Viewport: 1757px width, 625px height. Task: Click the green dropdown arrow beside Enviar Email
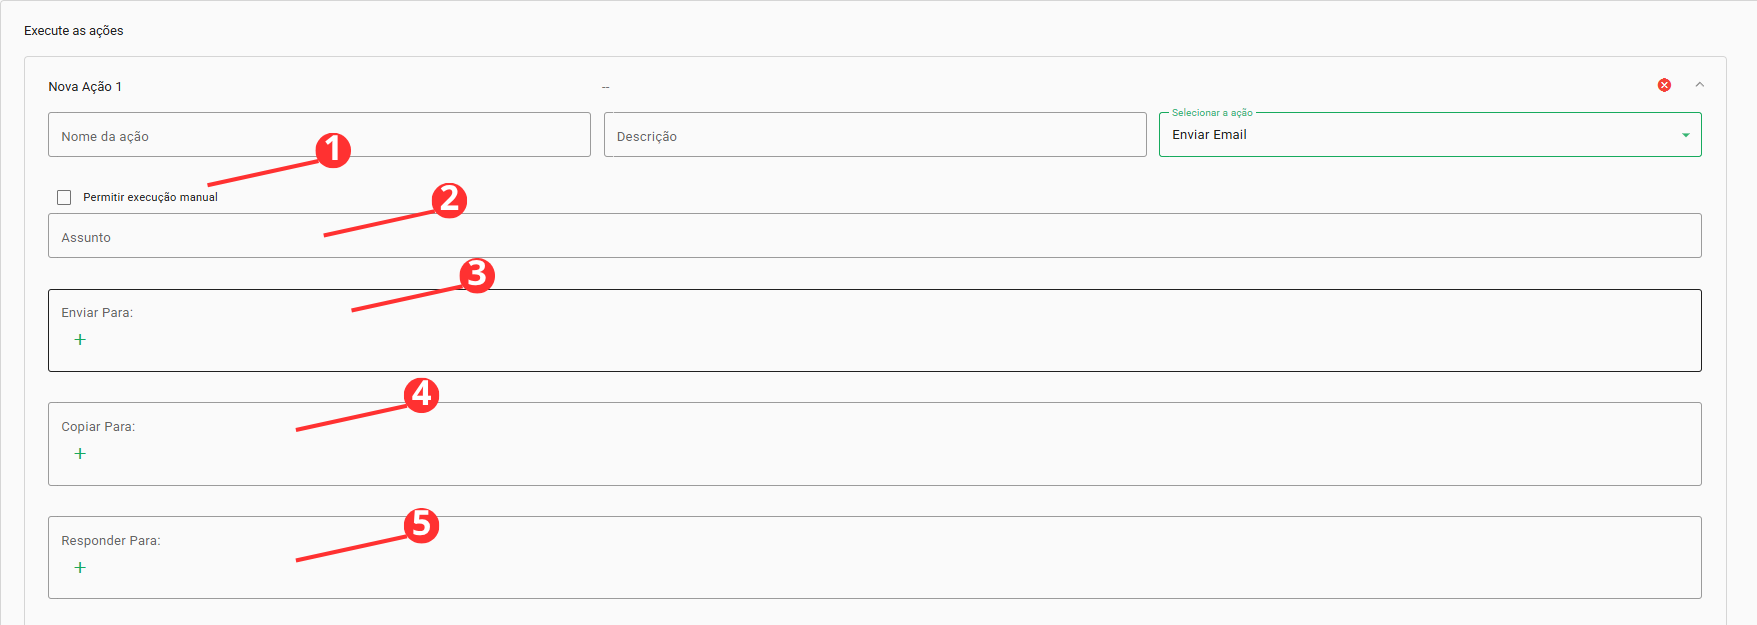pos(1685,135)
